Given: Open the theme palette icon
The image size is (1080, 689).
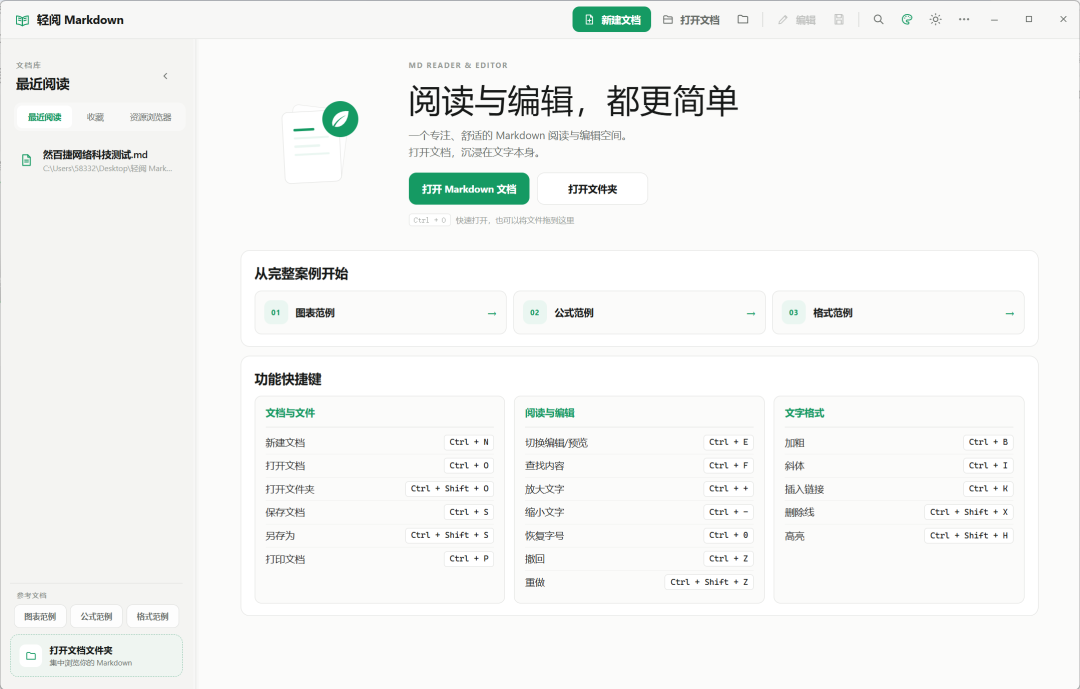Looking at the screenshot, I should tap(907, 20).
